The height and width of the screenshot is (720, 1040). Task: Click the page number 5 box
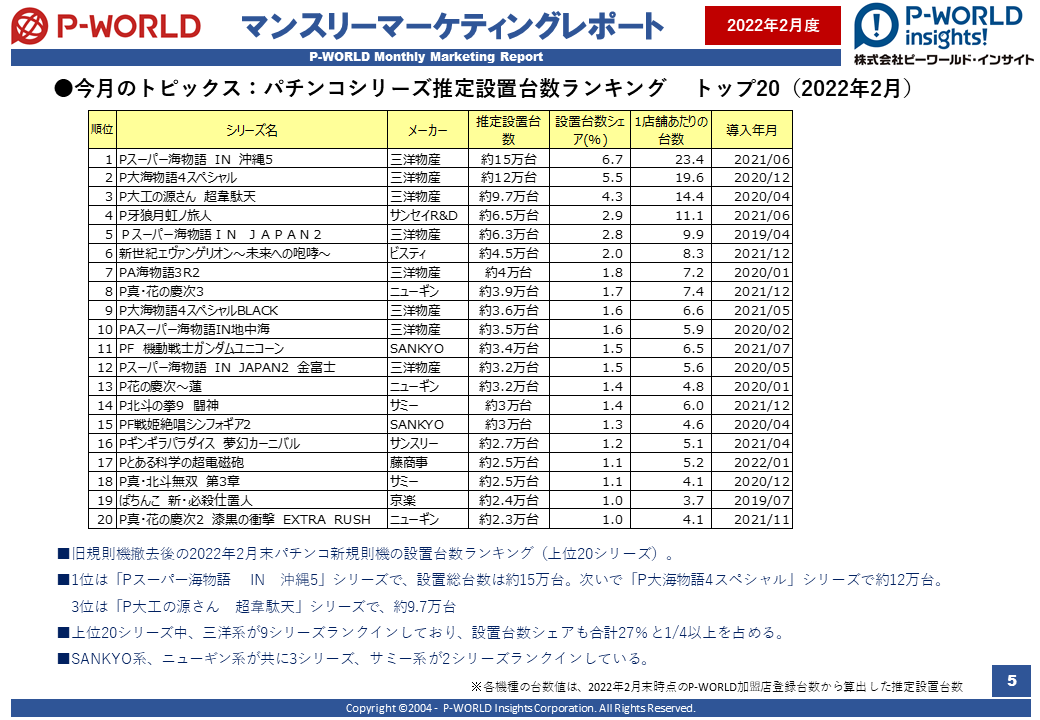pyautogui.click(x=1011, y=680)
